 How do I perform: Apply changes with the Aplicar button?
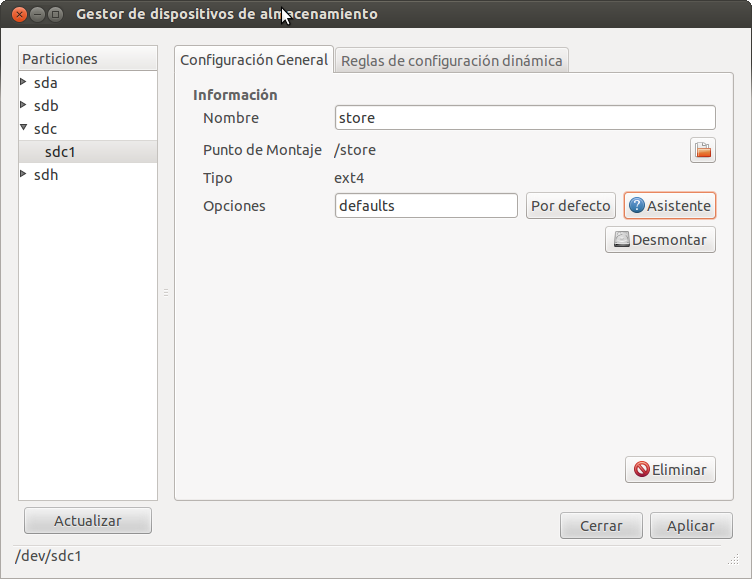[x=691, y=526]
